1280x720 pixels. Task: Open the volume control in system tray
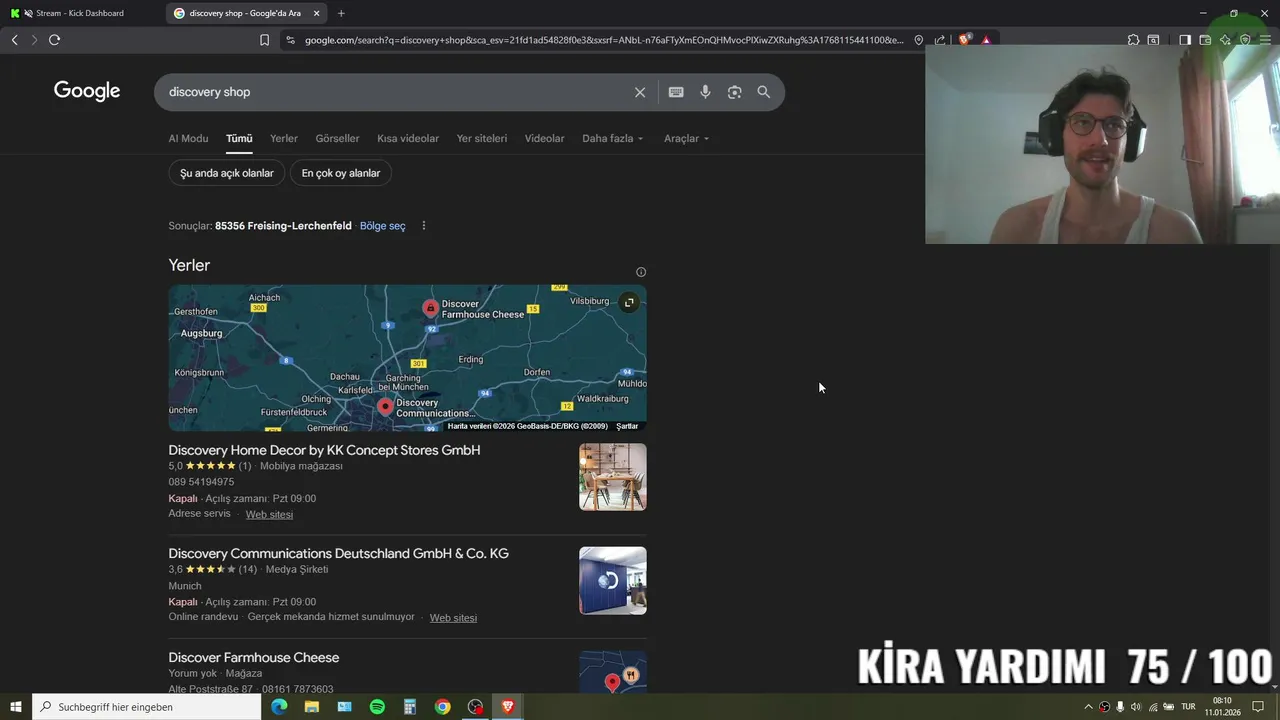click(x=1136, y=707)
